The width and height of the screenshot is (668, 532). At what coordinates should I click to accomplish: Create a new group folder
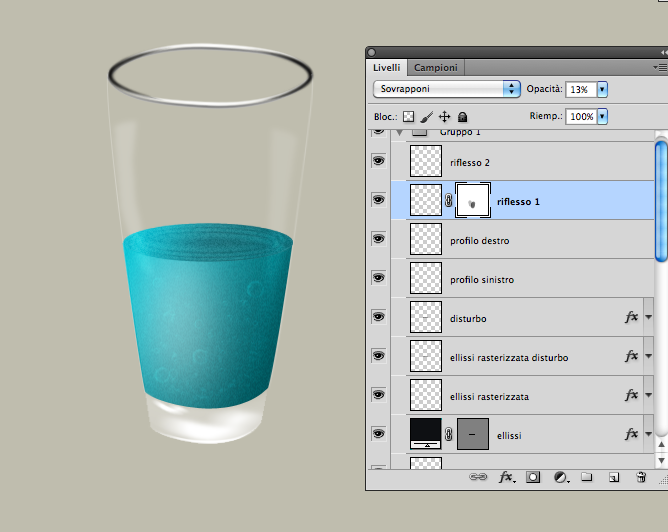[x=587, y=477]
